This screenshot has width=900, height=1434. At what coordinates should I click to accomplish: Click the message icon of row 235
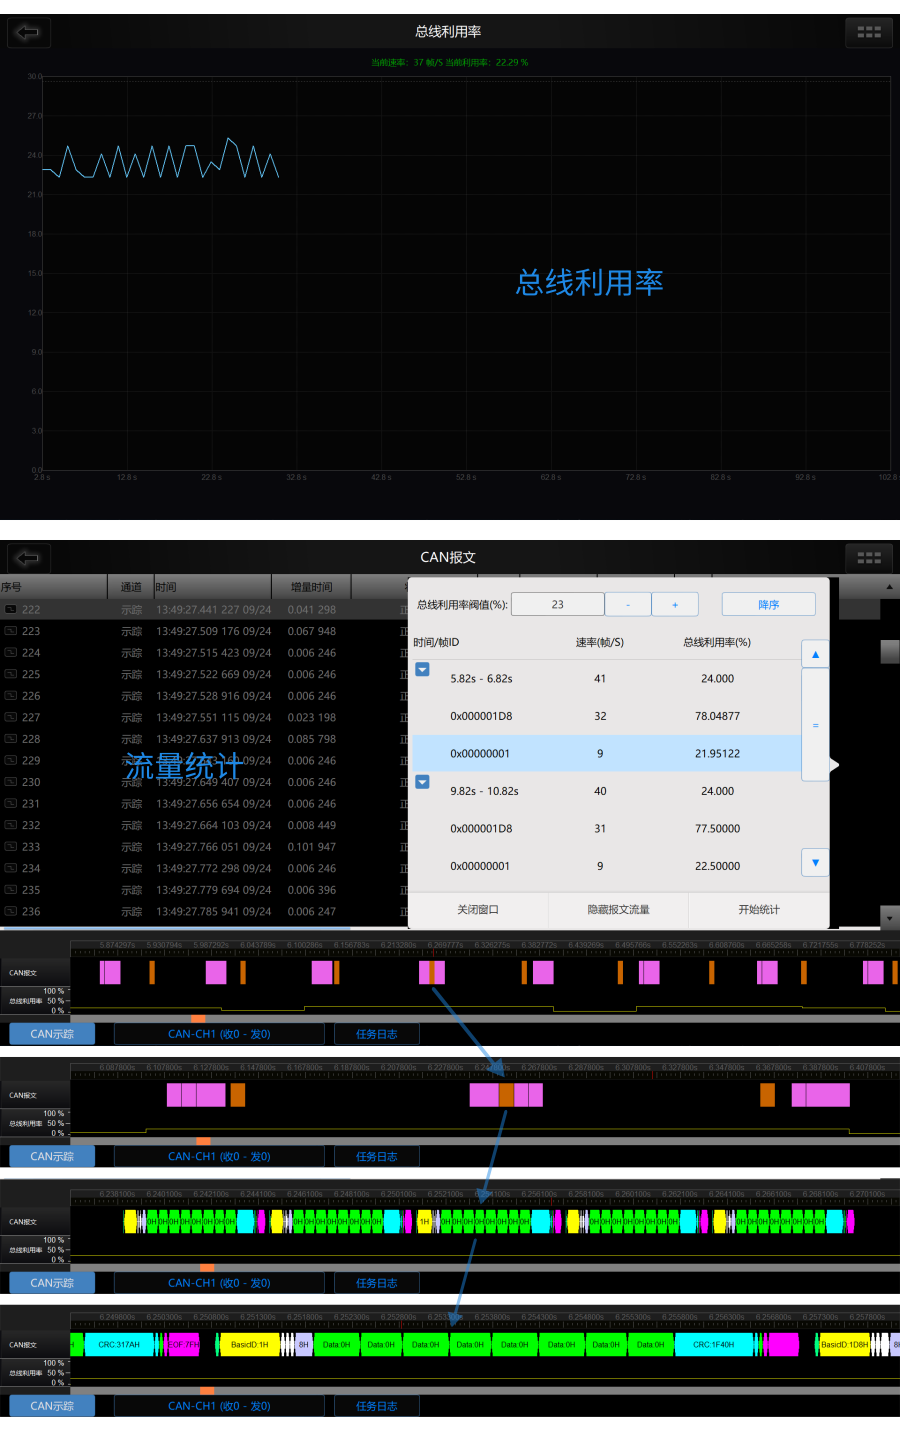(x=10, y=890)
